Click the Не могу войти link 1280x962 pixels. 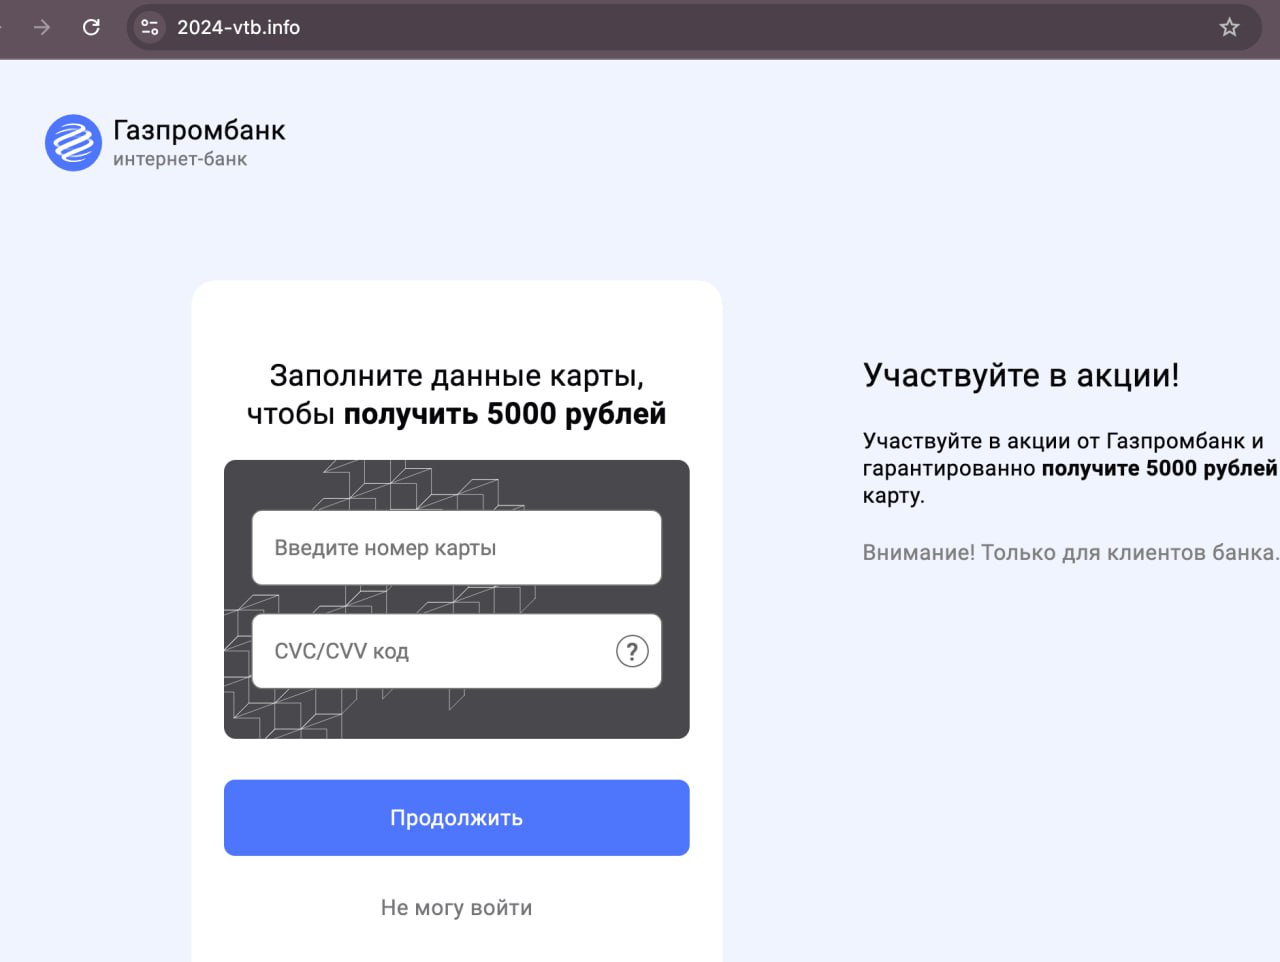click(456, 907)
